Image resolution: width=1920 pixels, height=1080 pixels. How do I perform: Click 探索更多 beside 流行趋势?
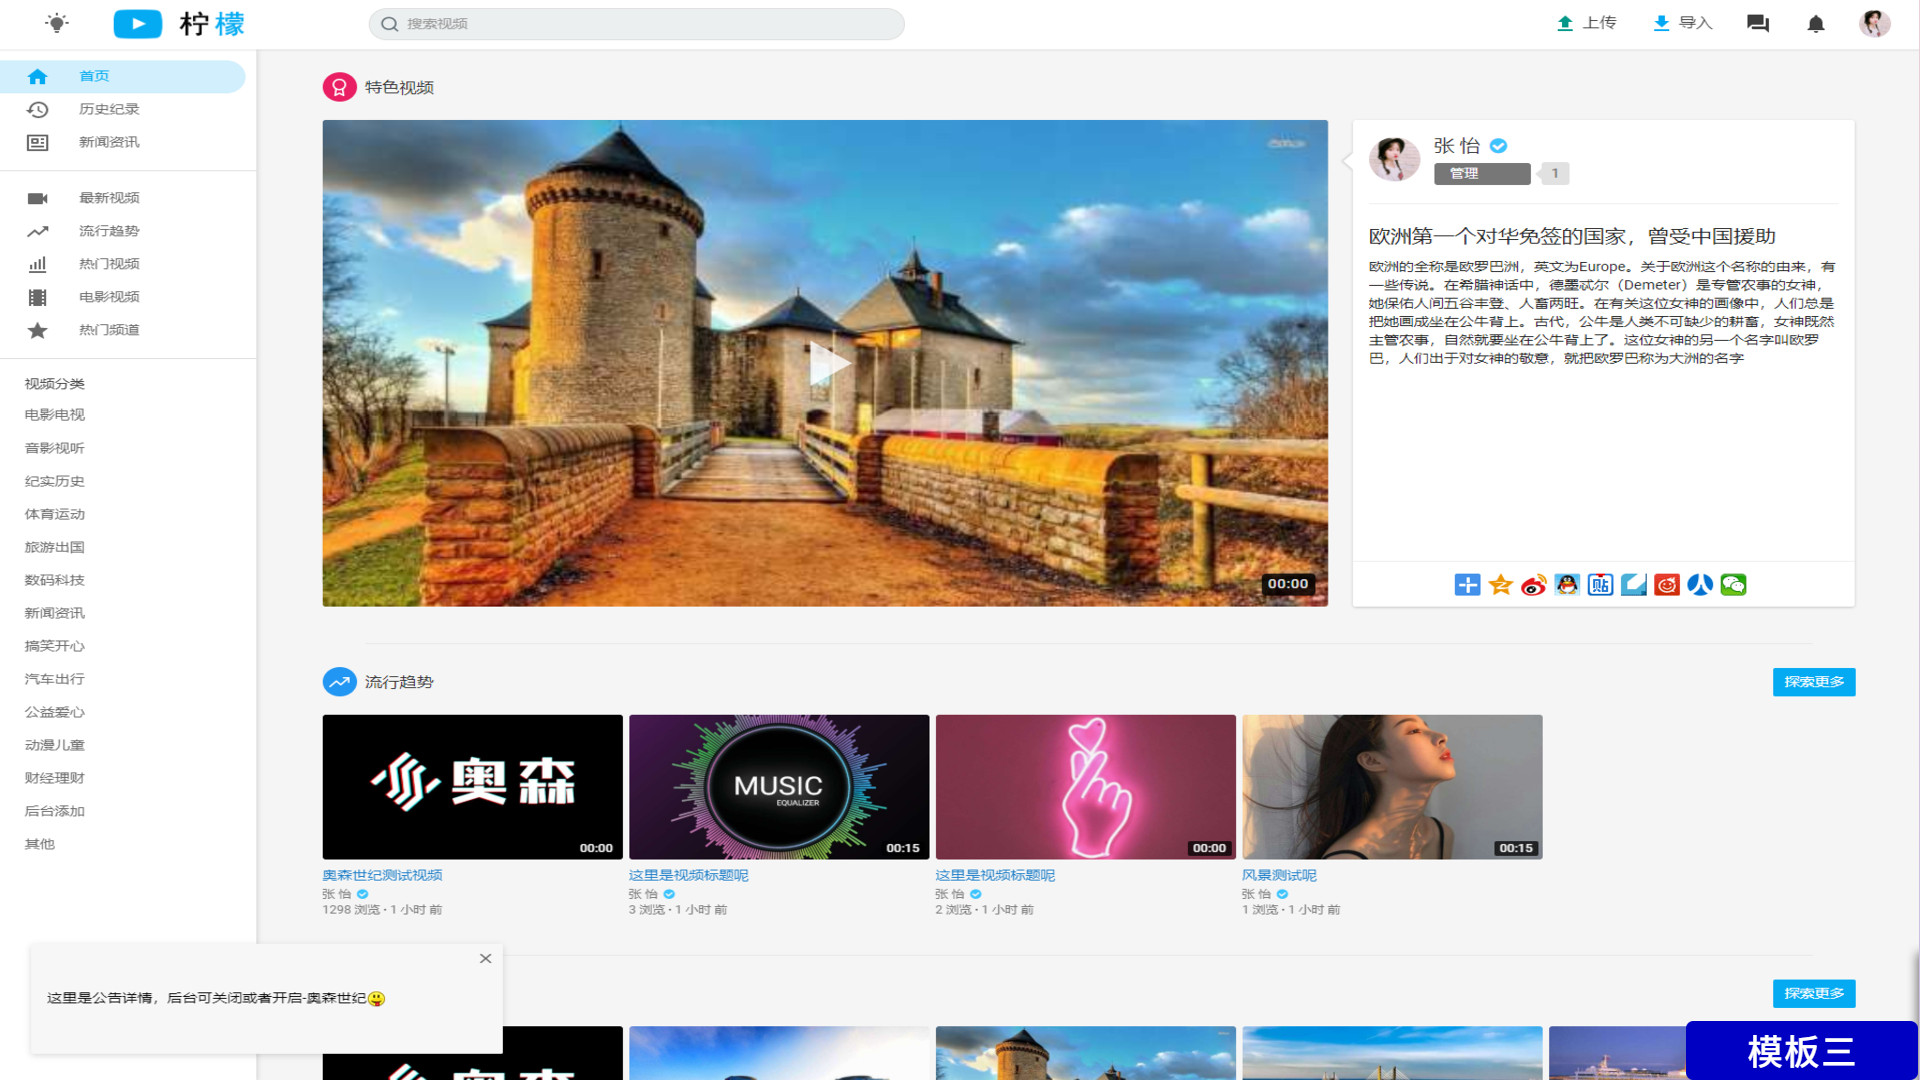pos(1813,682)
